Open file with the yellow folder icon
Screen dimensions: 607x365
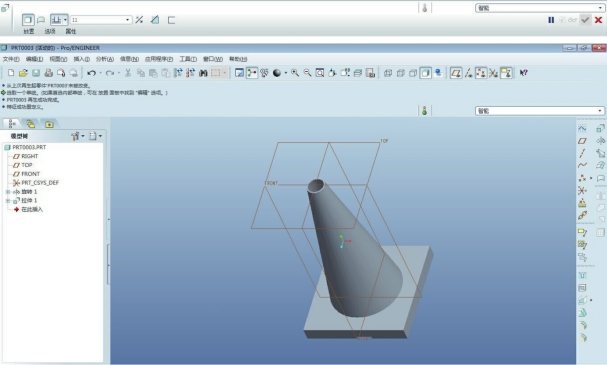[x=23, y=73]
